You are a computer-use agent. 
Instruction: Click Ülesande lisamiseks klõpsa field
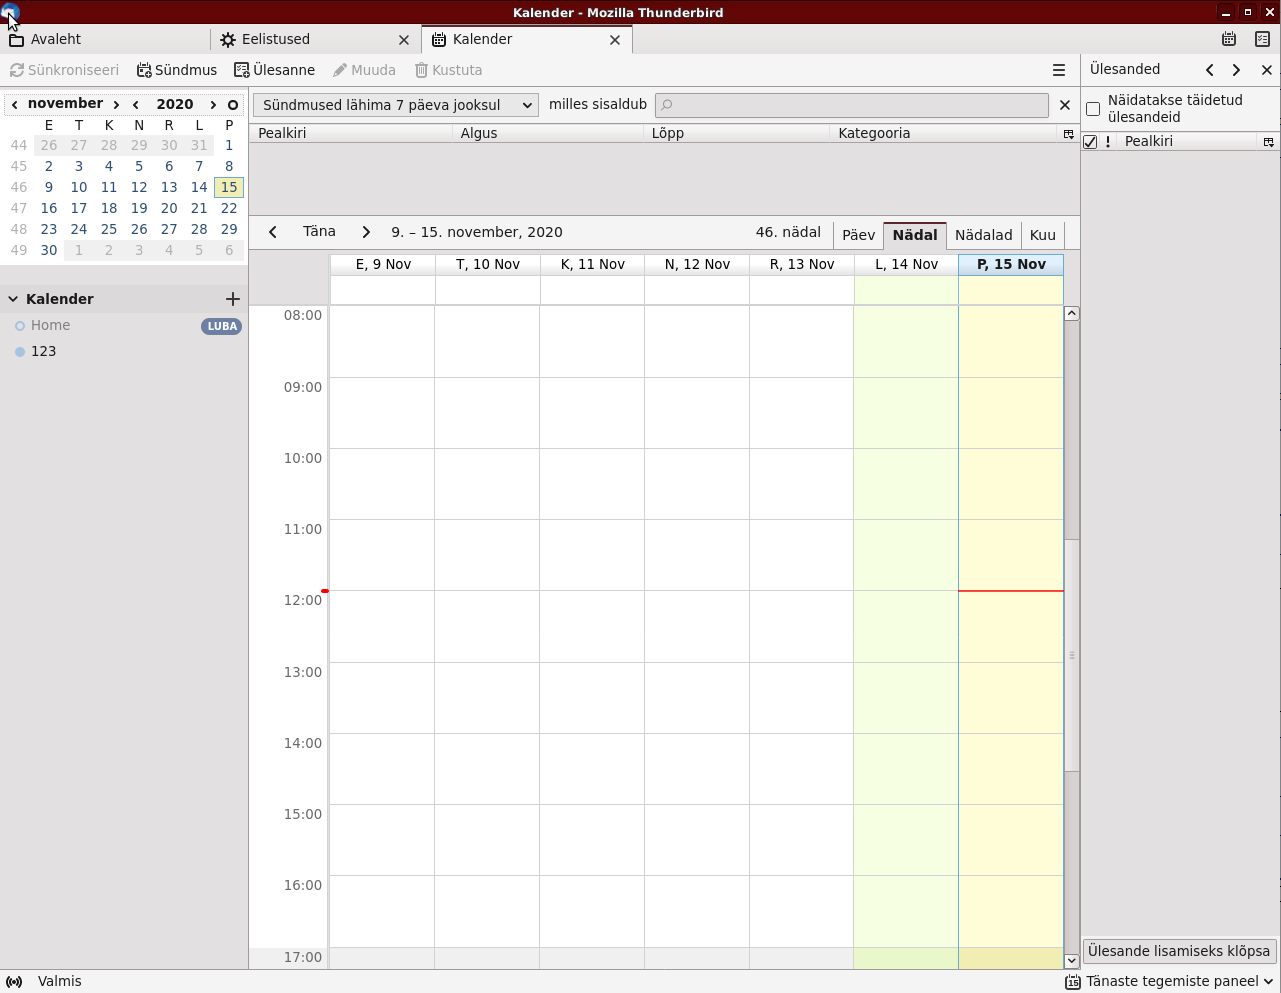[1179, 951]
